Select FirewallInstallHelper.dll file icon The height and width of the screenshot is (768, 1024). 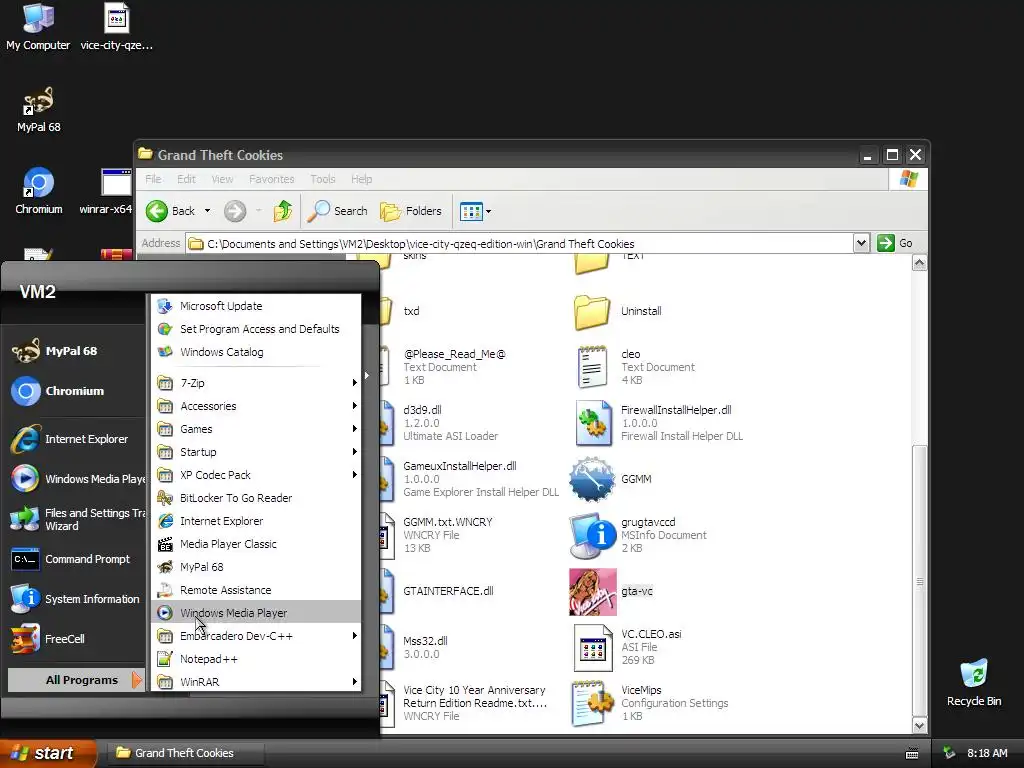click(592, 423)
